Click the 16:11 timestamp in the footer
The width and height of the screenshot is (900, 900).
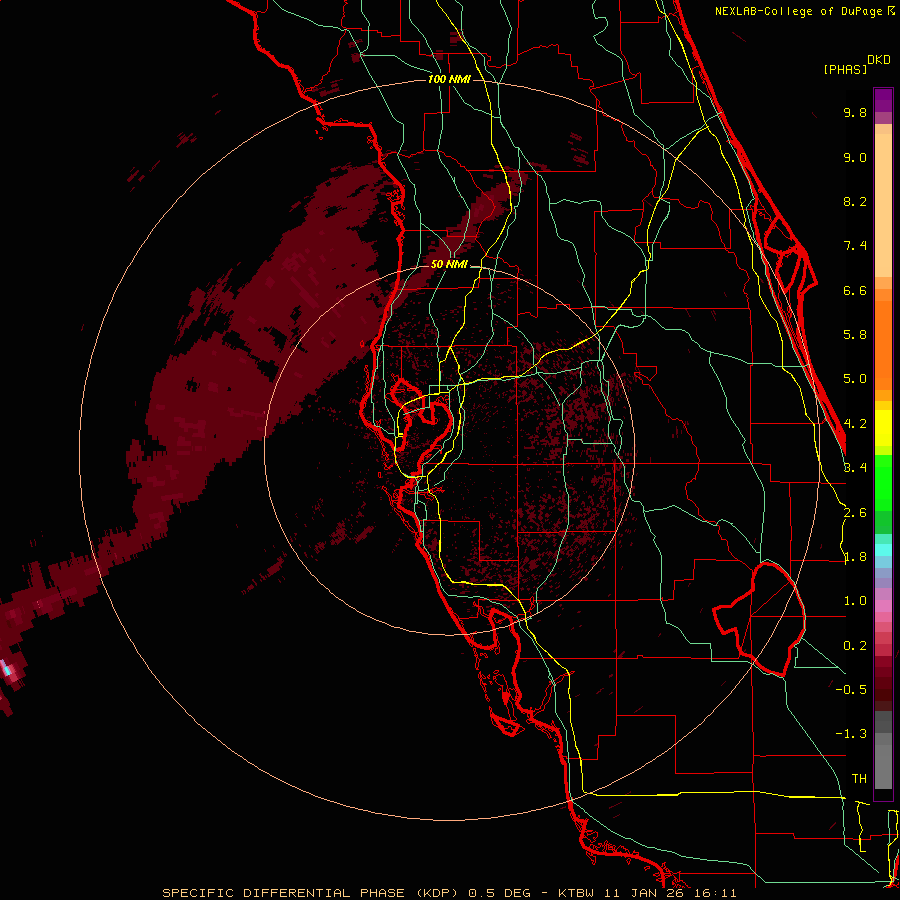point(716,893)
